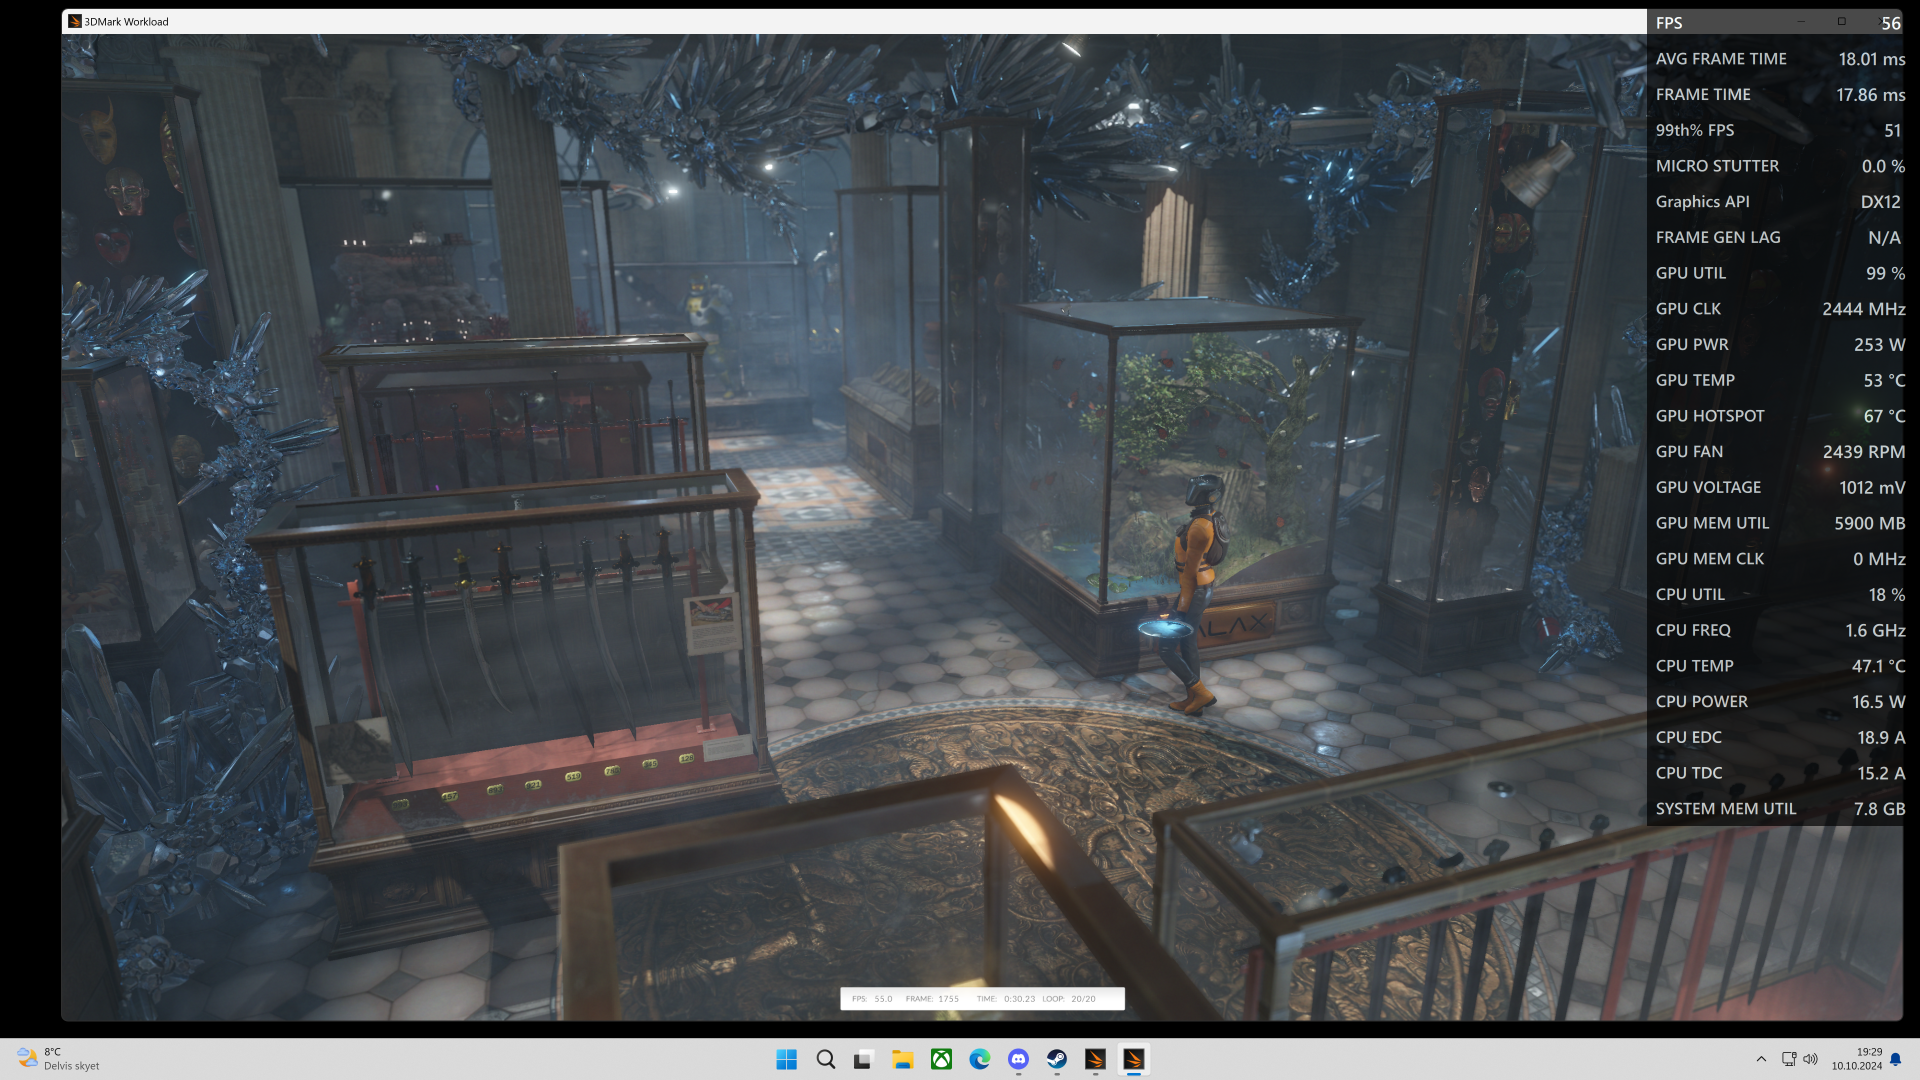The width and height of the screenshot is (1920, 1080).
Task: Switch to Discord via taskbar icon
Action: click(1018, 1059)
